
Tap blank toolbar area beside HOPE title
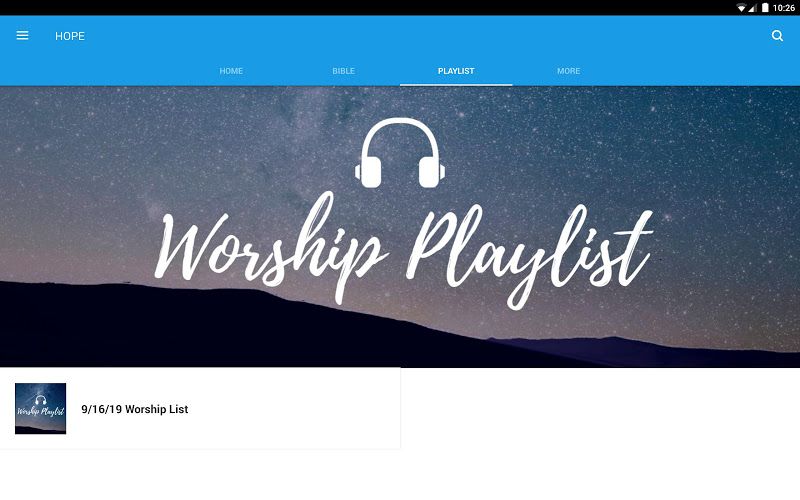point(408,36)
